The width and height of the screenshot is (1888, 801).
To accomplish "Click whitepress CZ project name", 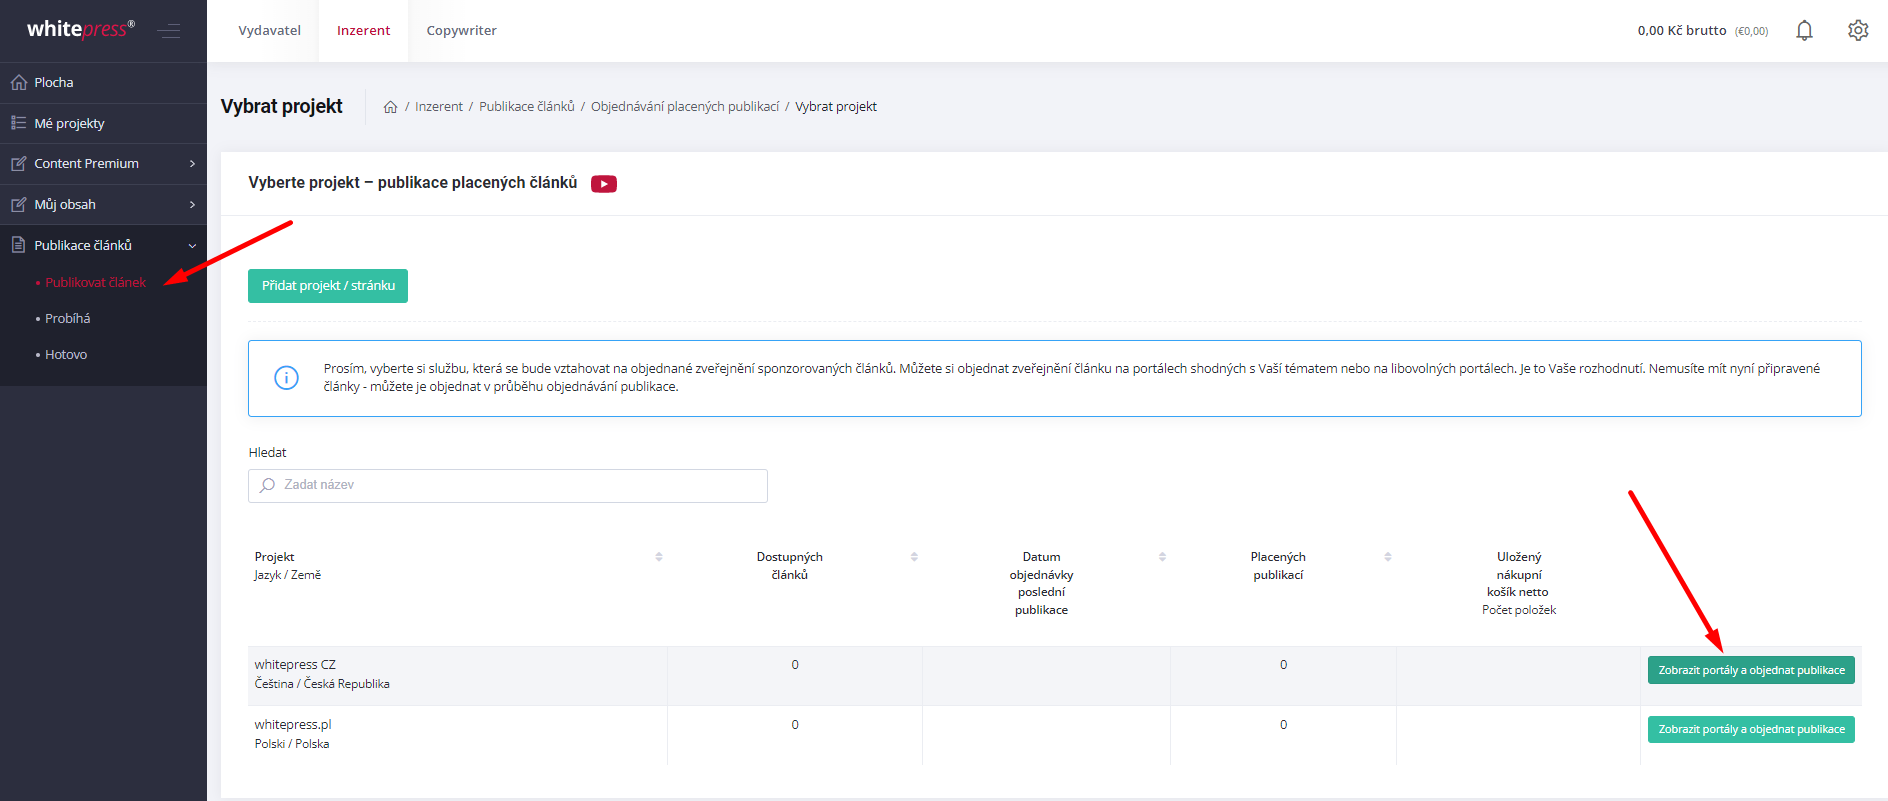I will click(x=295, y=665).
